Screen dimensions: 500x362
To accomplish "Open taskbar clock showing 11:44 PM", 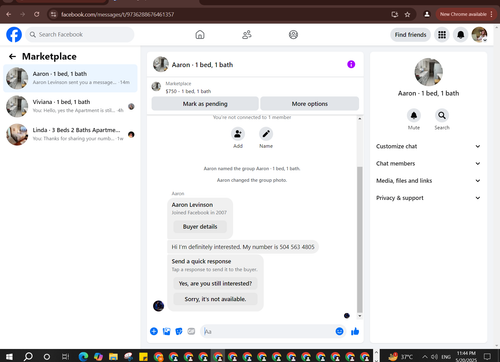I will point(466,357).
